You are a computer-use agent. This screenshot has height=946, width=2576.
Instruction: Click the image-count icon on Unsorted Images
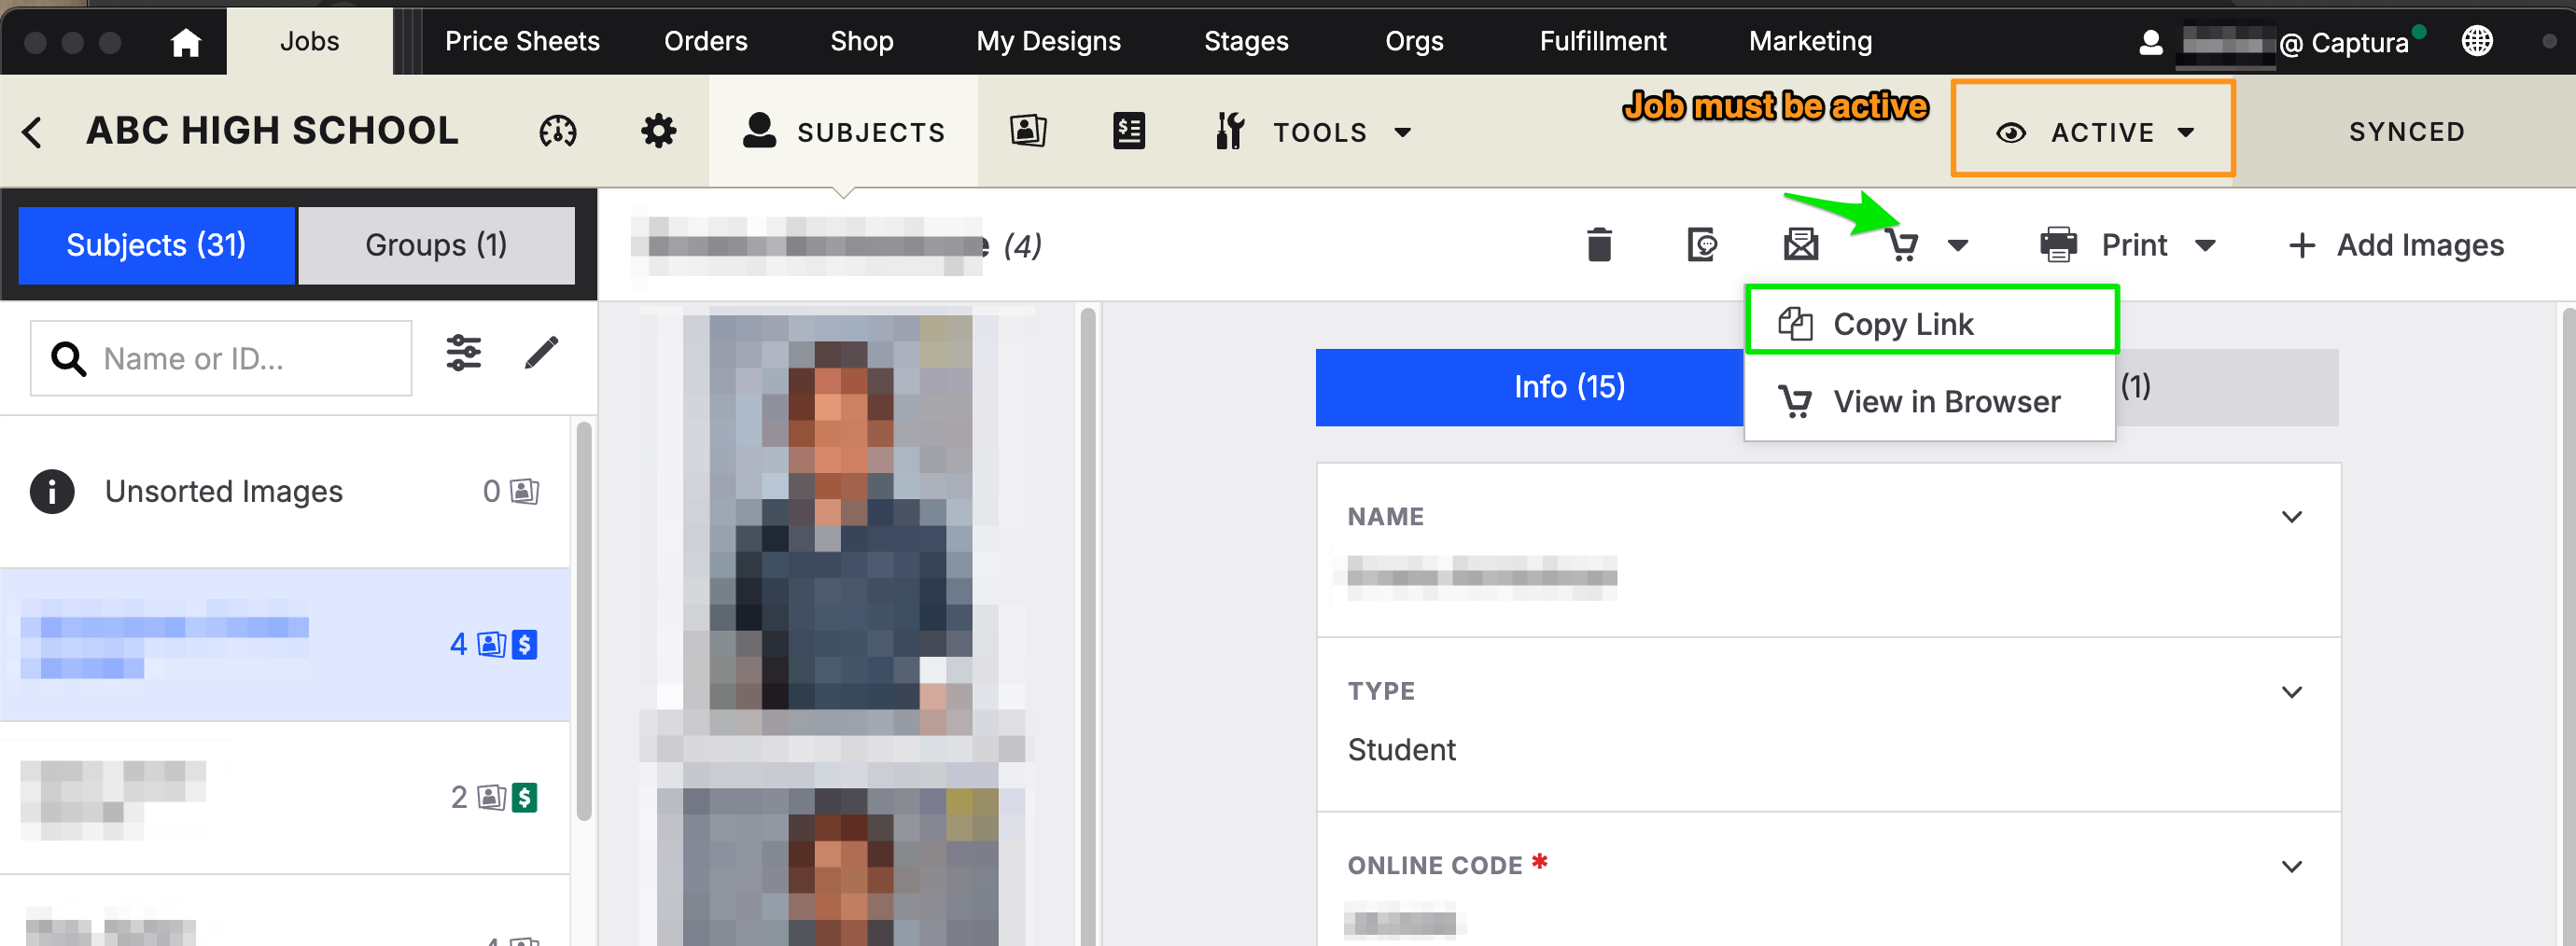(x=524, y=491)
